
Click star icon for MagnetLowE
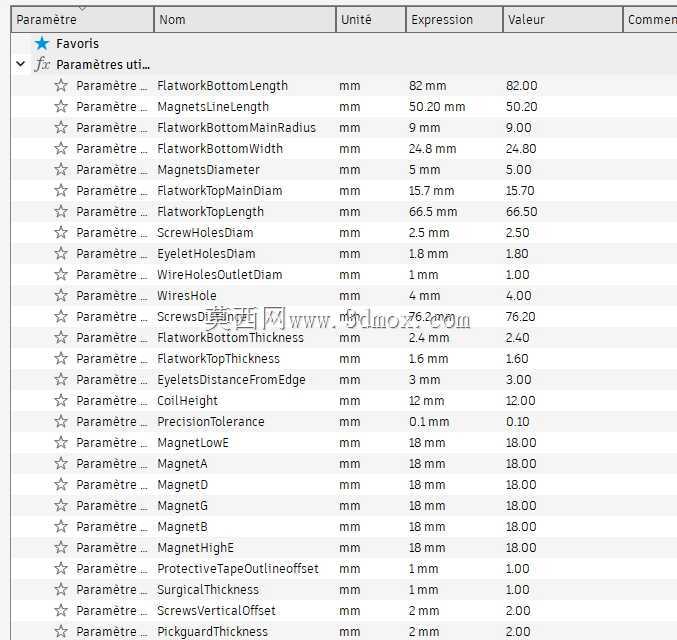(61, 443)
